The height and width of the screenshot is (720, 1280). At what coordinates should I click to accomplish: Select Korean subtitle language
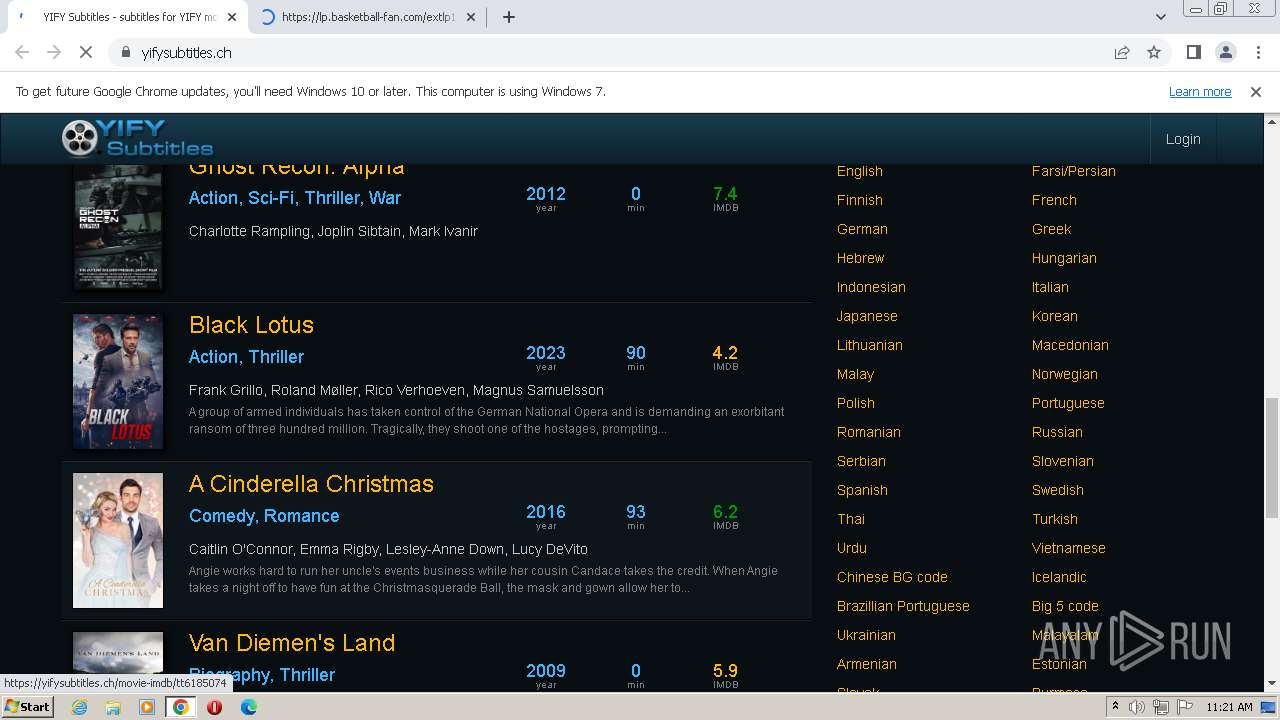click(1055, 316)
